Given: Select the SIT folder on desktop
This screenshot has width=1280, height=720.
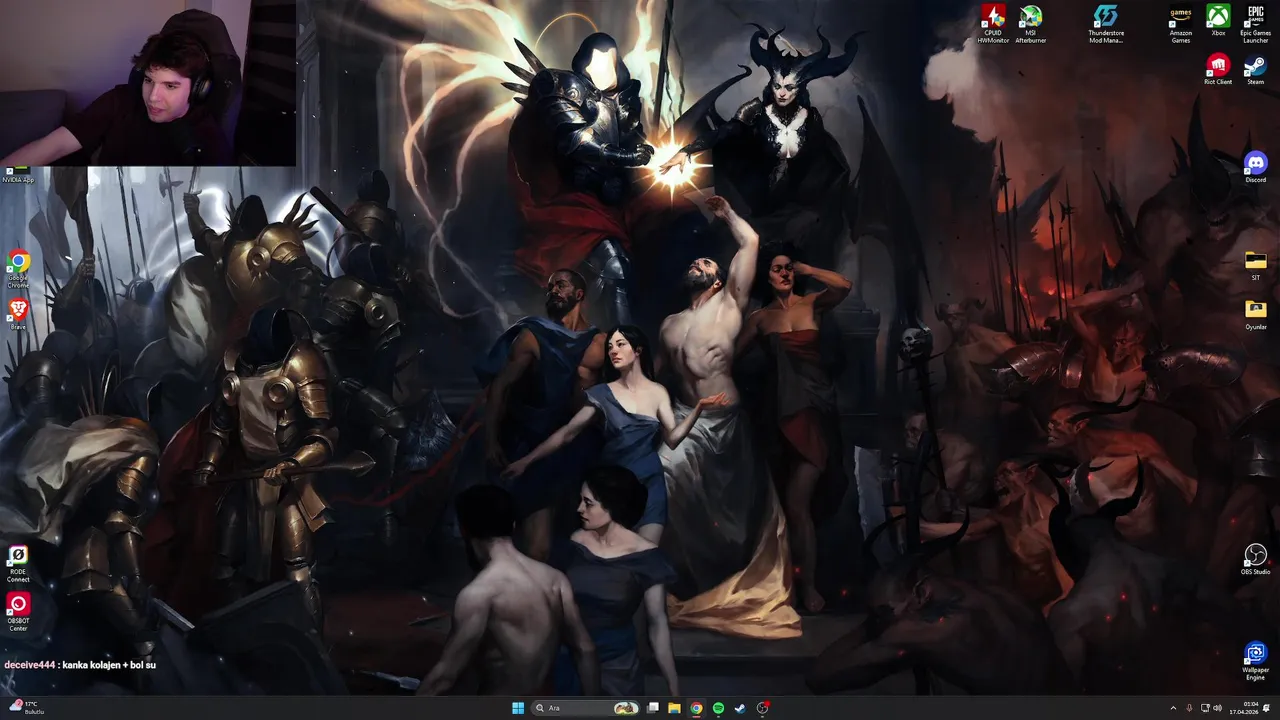Looking at the screenshot, I should [x=1255, y=265].
